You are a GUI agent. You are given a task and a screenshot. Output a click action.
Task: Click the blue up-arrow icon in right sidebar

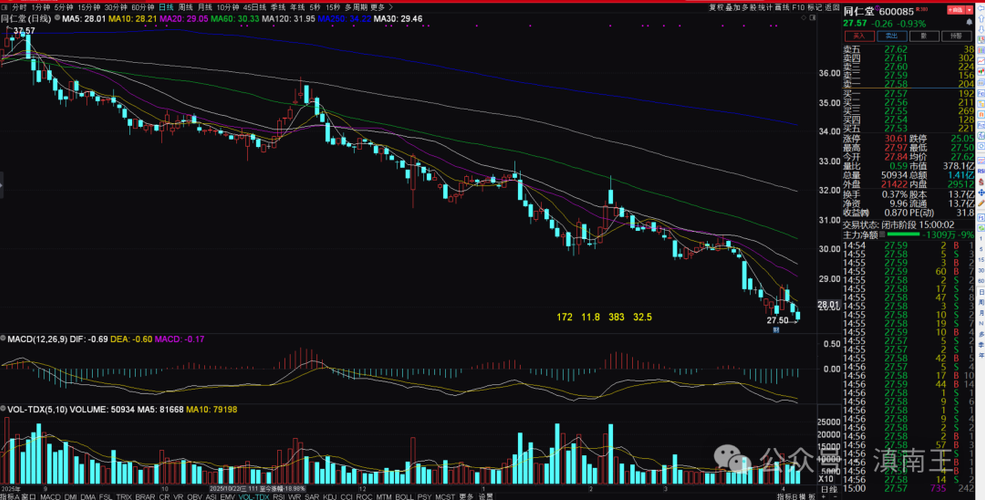tap(980, 19)
